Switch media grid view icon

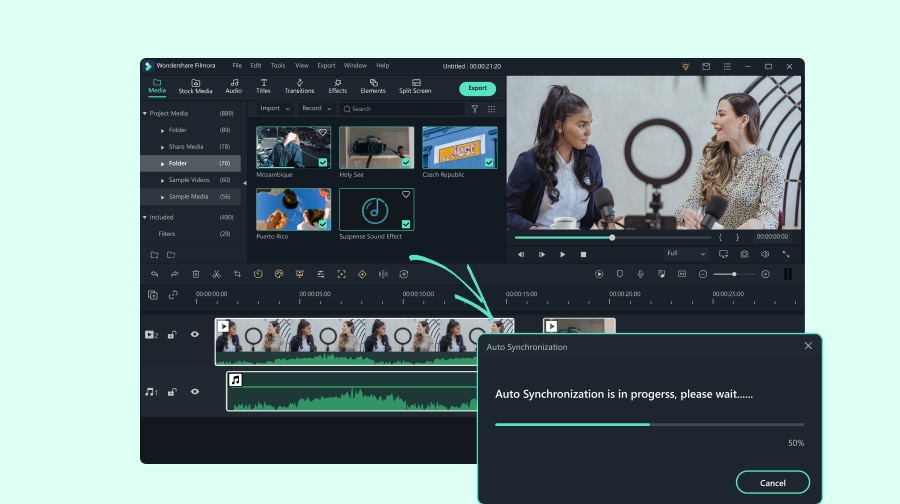click(491, 109)
